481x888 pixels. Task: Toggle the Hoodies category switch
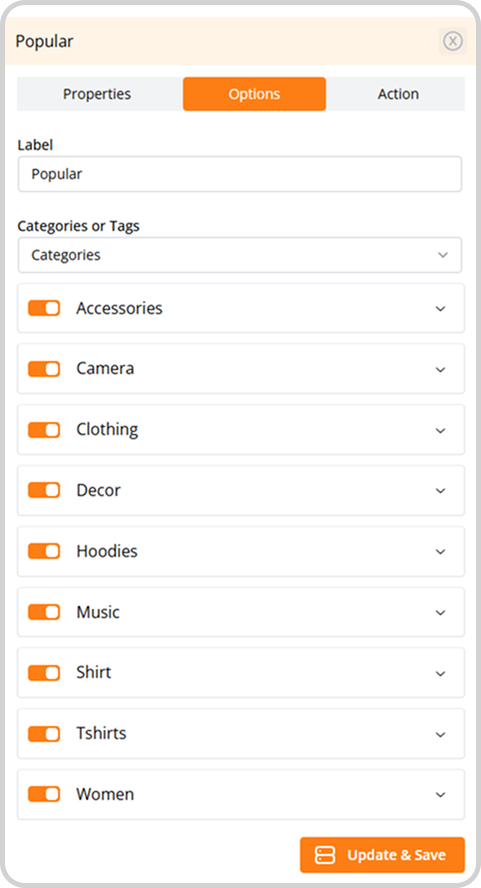click(44, 551)
